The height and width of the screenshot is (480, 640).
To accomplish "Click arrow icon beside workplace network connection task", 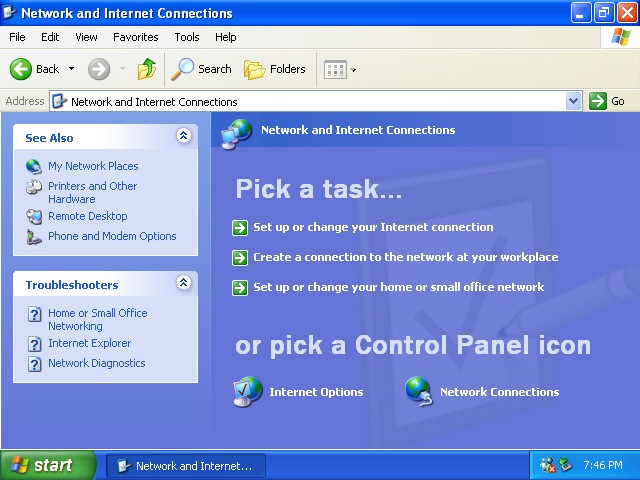I will (240, 258).
